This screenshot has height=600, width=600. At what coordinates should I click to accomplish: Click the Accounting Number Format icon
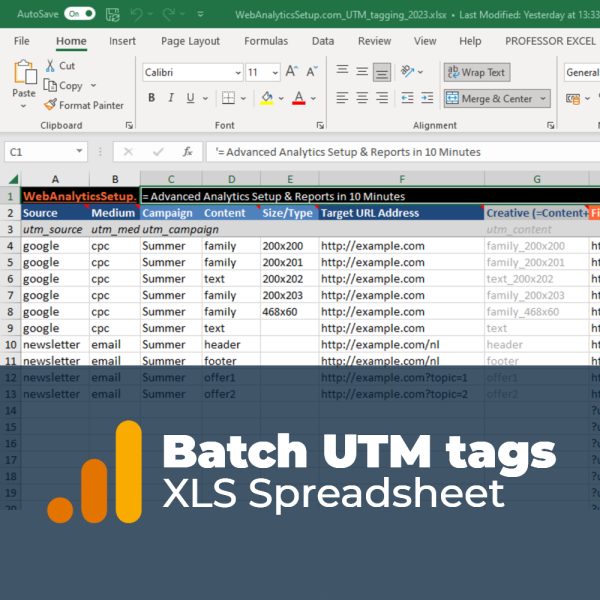pos(573,99)
